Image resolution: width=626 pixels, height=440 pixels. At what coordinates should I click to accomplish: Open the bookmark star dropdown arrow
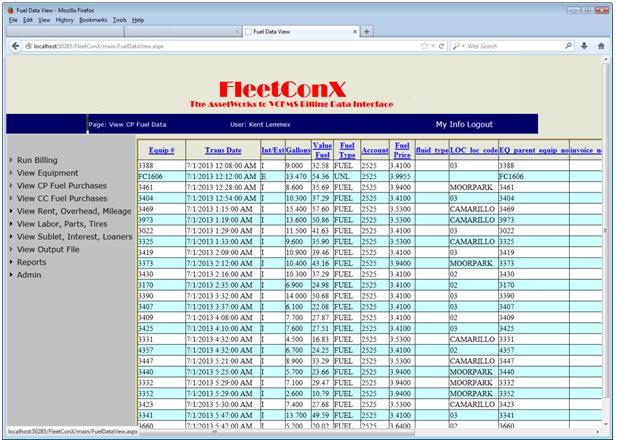click(433, 46)
